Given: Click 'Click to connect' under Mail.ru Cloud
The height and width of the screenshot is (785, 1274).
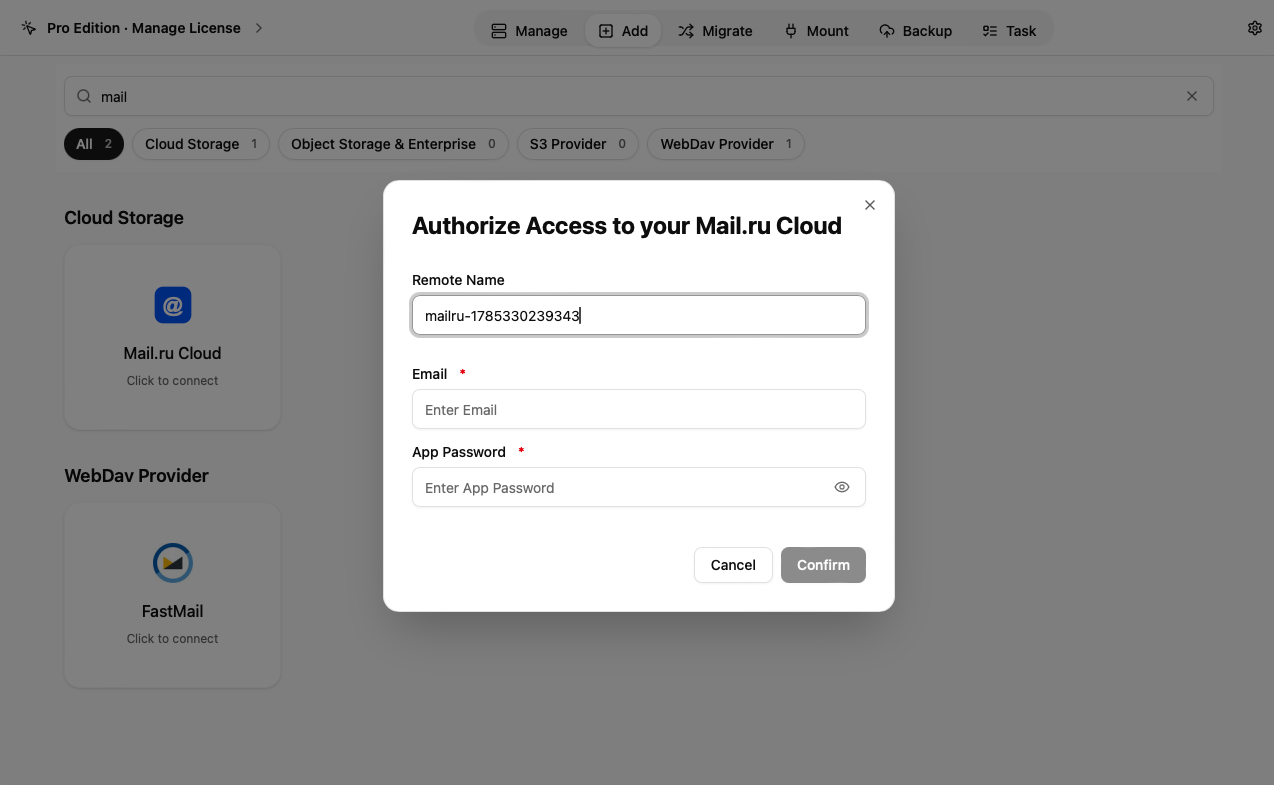Looking at the screenshot, I should (172, 381).
